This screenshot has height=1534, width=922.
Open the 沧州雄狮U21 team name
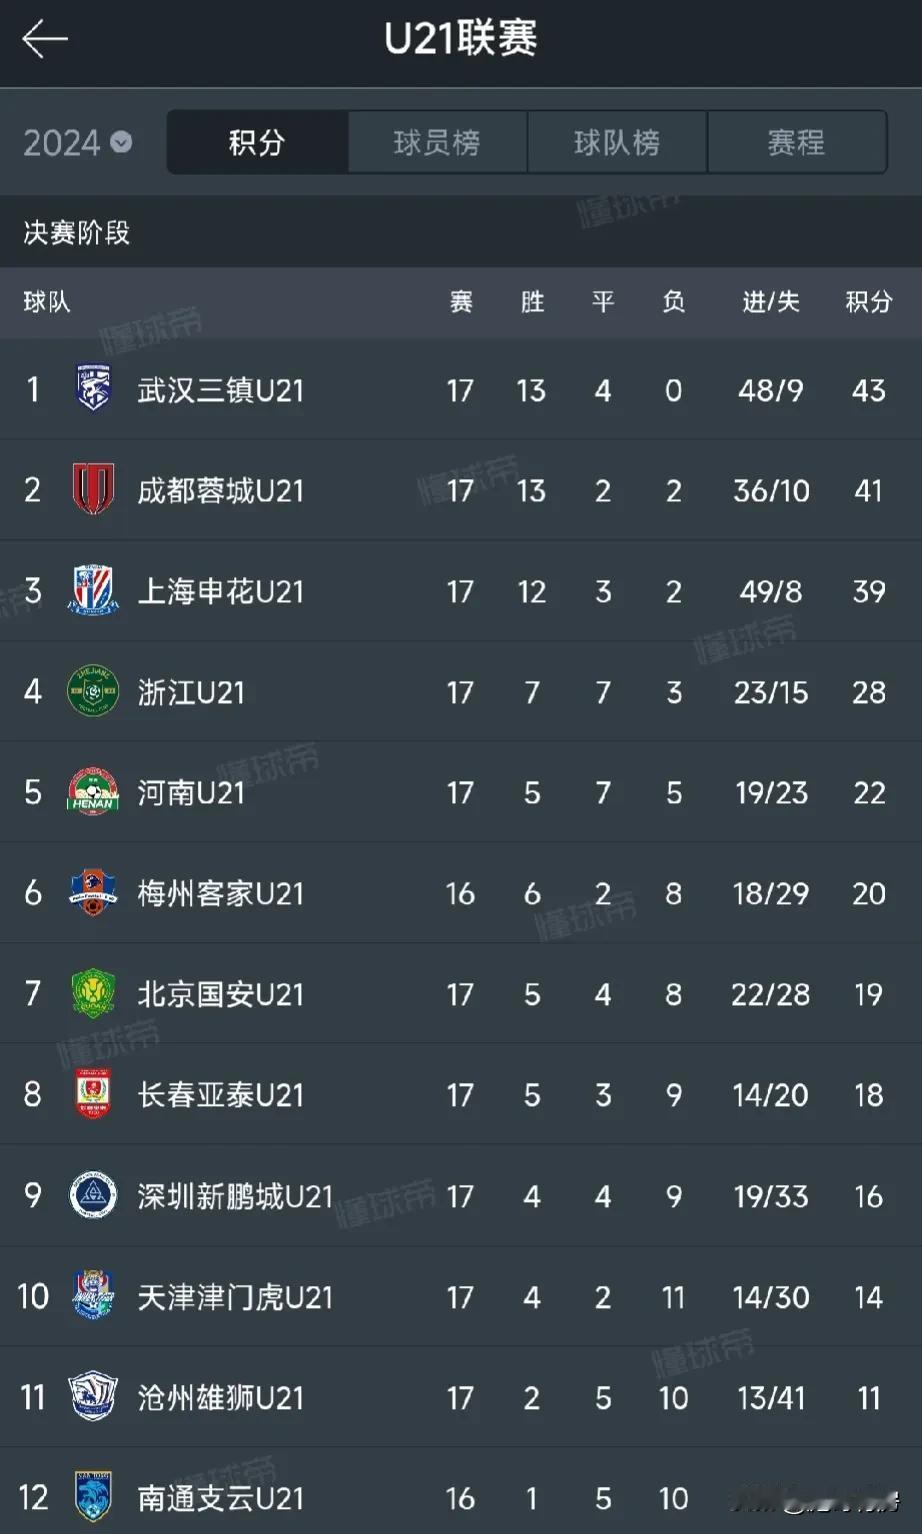[x=221, y=1398]
